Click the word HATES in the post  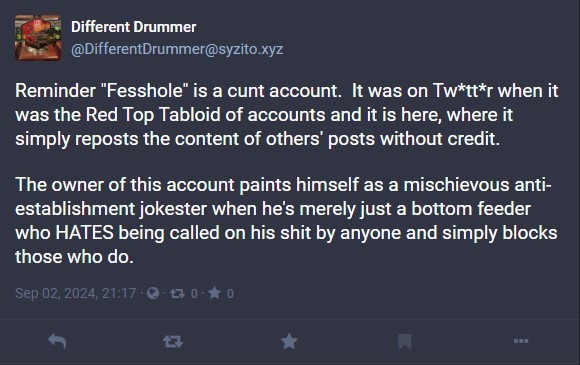pyautogui.click(x=84, y=233)
